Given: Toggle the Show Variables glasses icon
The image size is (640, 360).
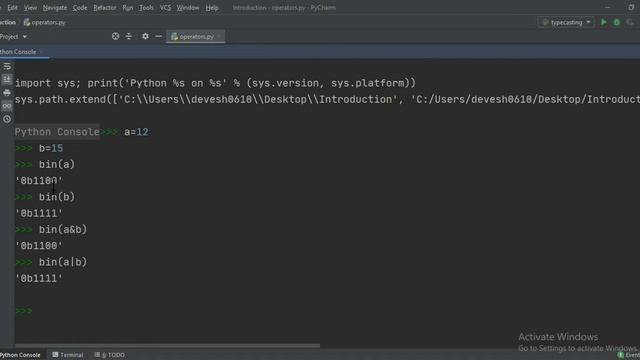Looking at the screenshot, I should 7,106.
